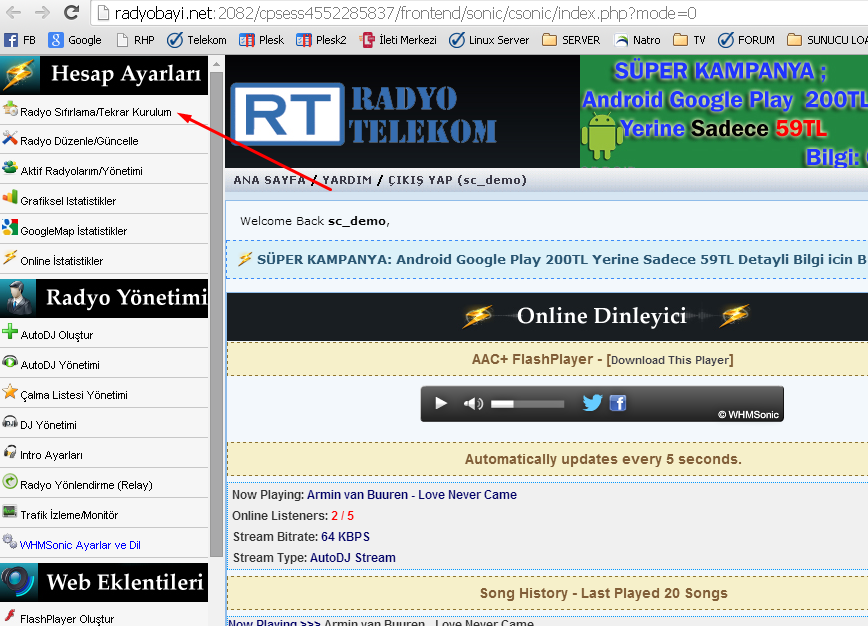Open FlashPlayer Oluştur link
This screenshot has width=868, height=626.
[67, 619]
